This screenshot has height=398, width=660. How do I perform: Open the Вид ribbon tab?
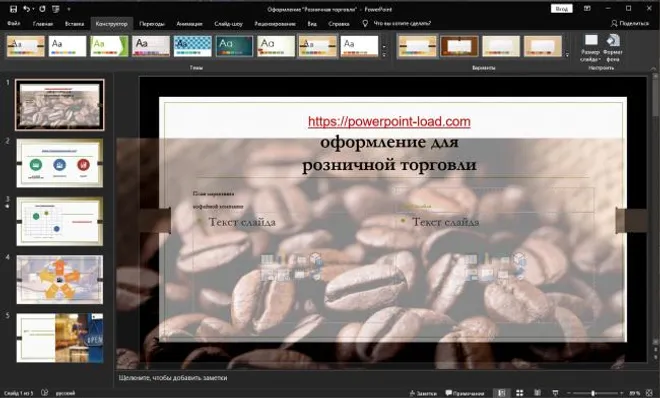312,24
